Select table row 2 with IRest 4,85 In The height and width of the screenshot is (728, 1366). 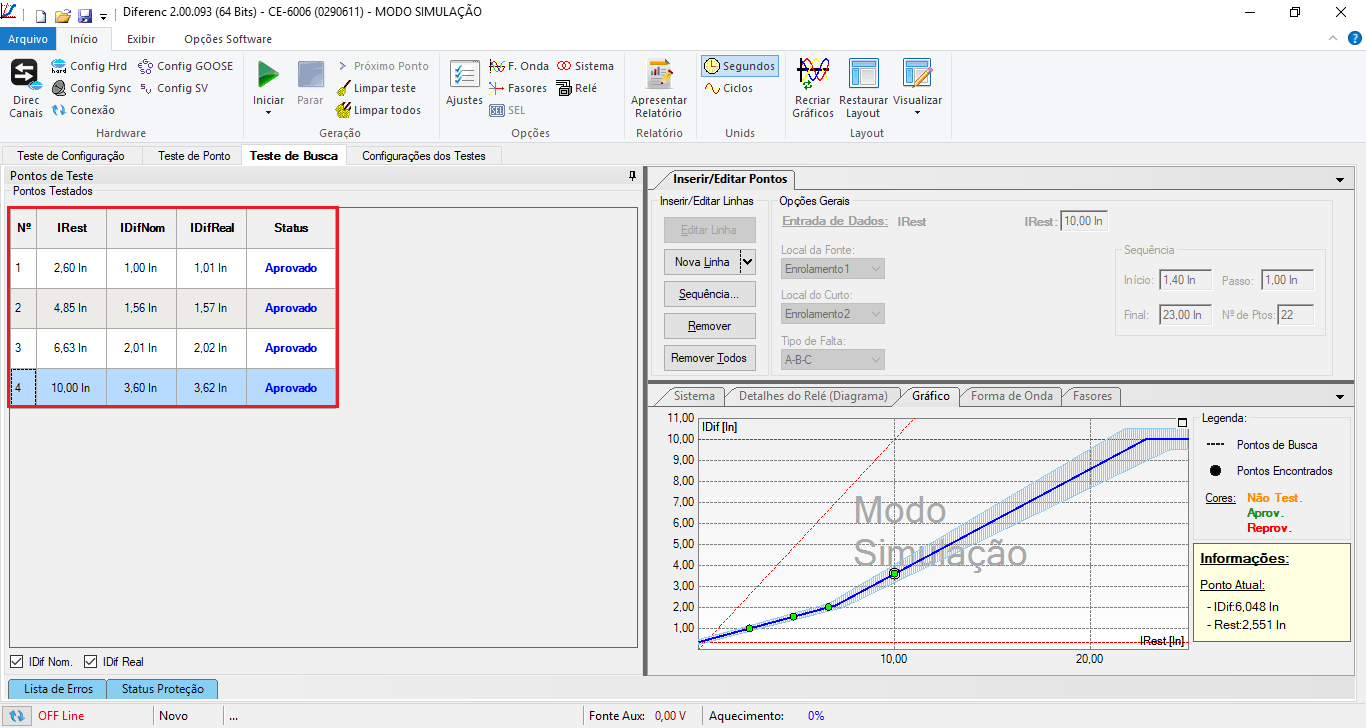(x=70, y=308)
